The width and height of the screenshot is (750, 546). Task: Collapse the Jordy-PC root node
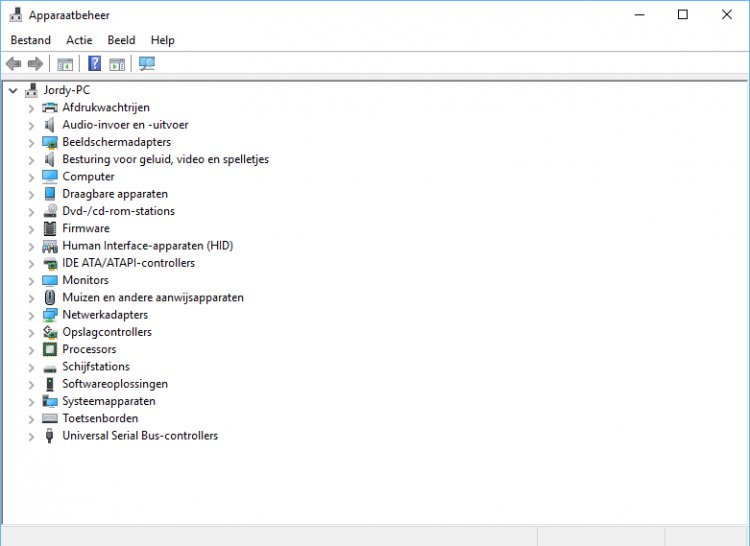(x=12, y=90)
